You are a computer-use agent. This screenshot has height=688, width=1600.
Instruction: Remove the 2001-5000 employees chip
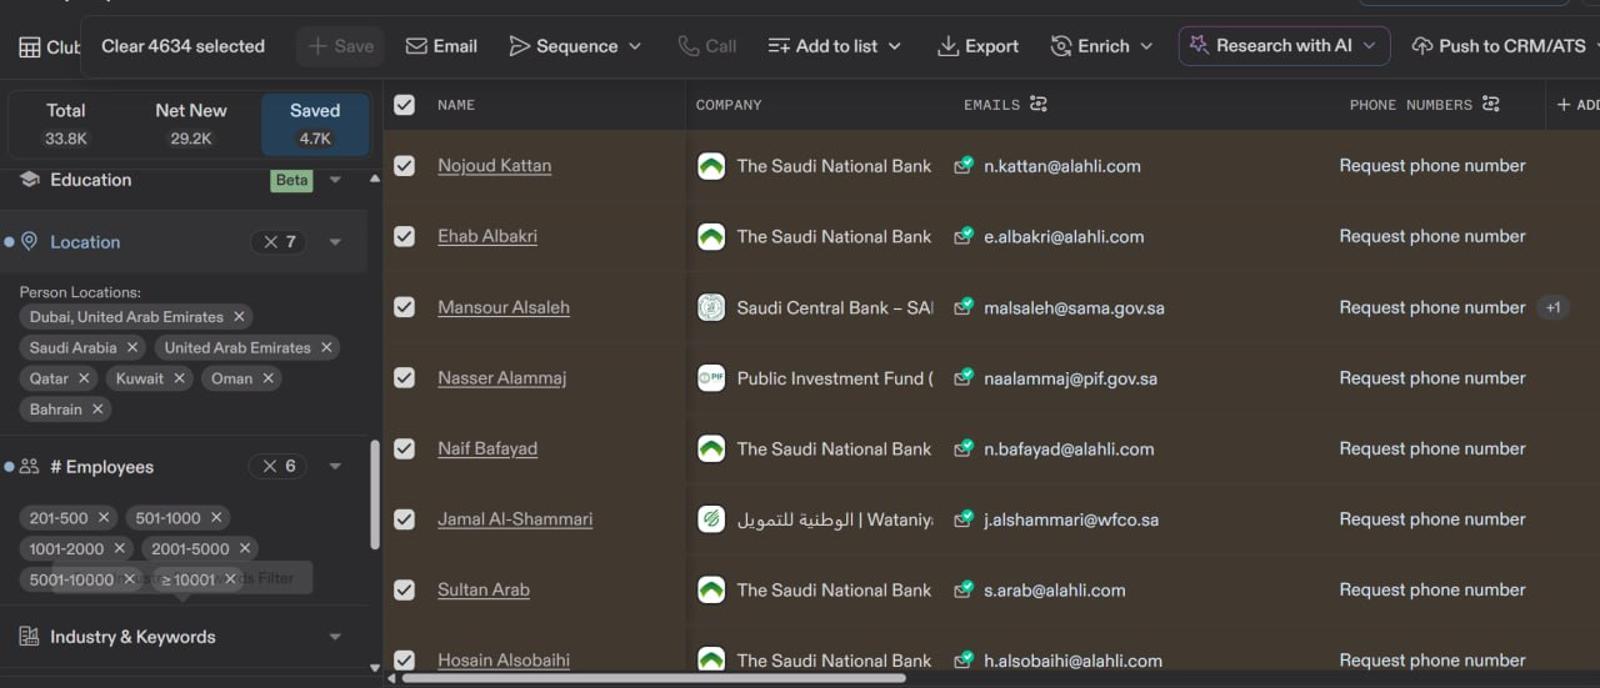click(x=245, y=548)
